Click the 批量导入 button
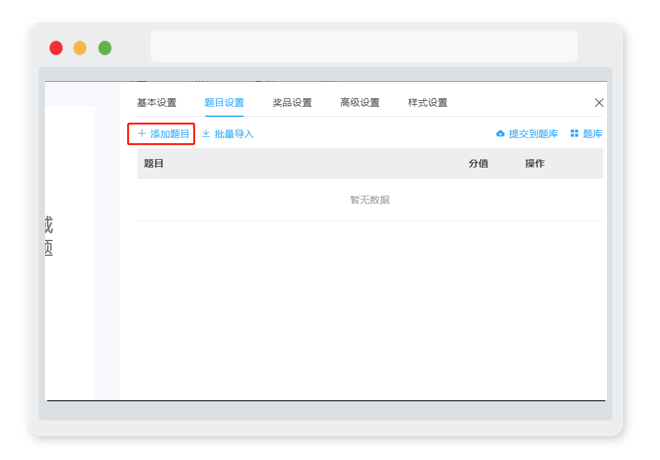 point(228,134)
